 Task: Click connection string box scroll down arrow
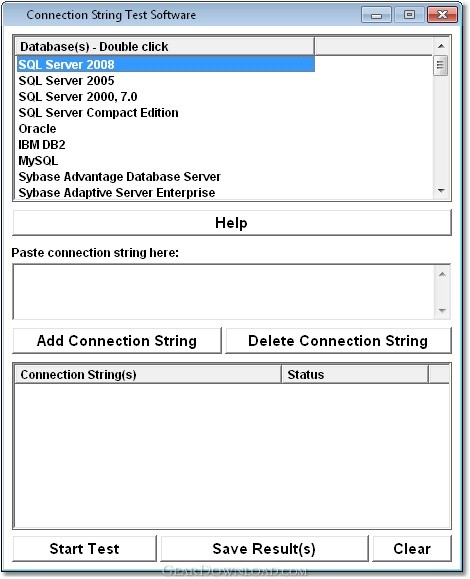442,311
